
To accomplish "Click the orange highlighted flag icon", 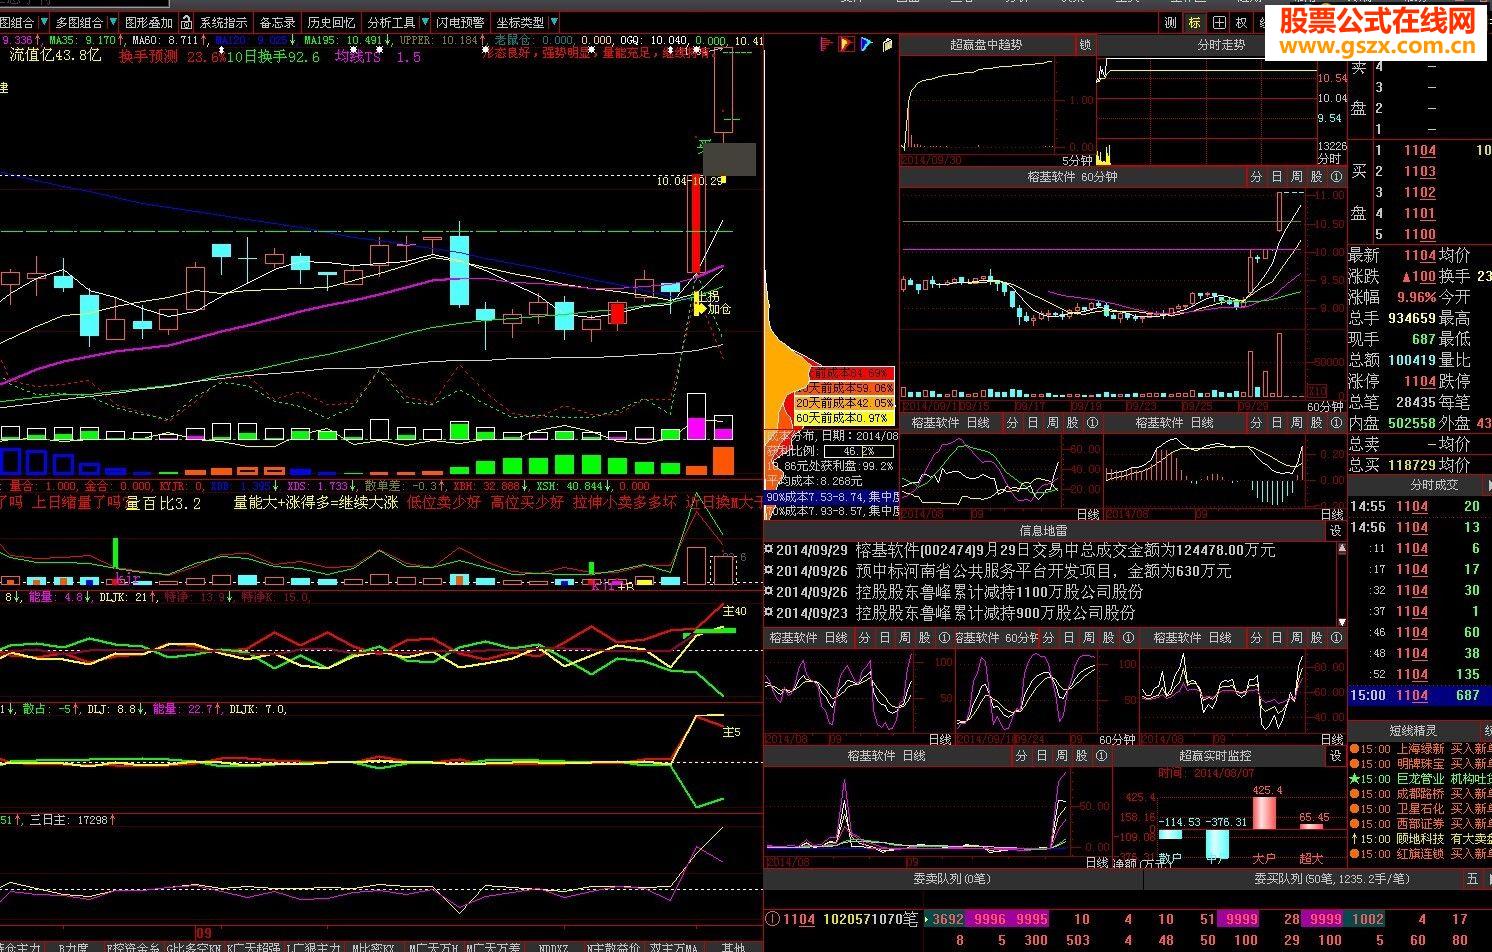I will click(x=846, y=44).
